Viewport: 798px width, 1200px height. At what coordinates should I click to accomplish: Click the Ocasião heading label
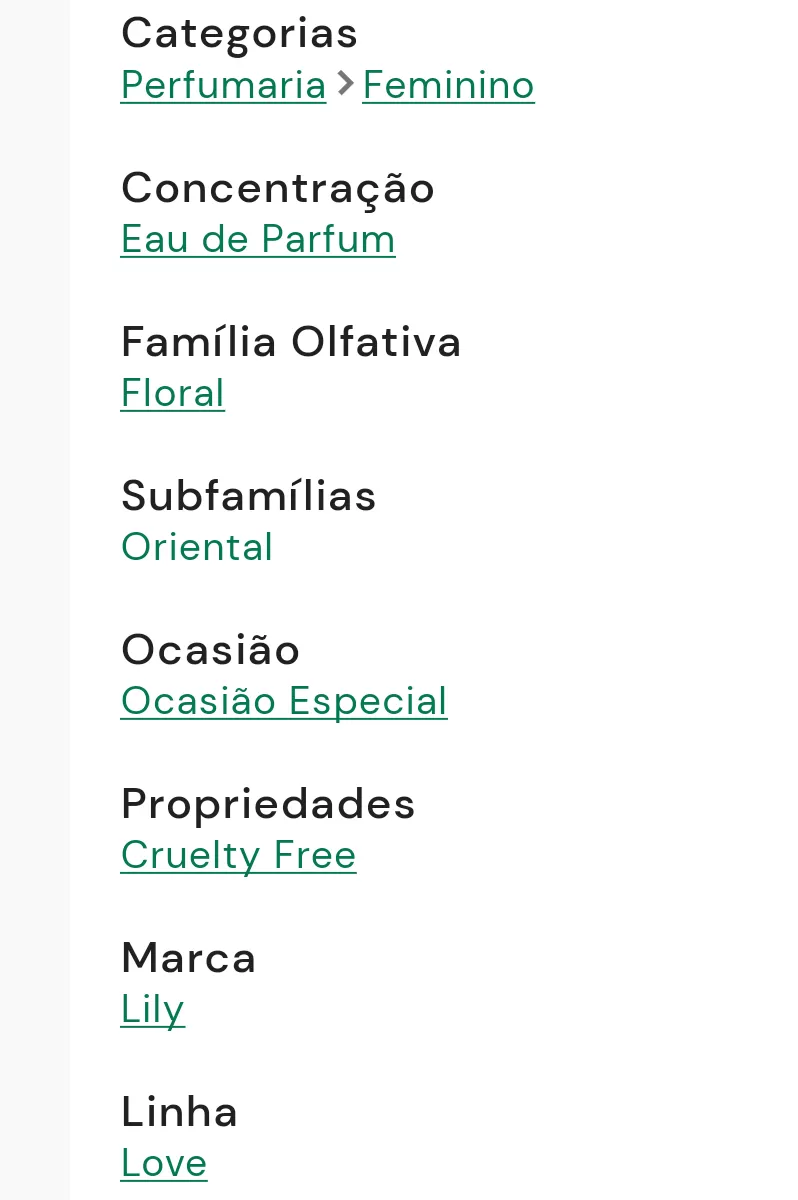click(x=210, y=650)
